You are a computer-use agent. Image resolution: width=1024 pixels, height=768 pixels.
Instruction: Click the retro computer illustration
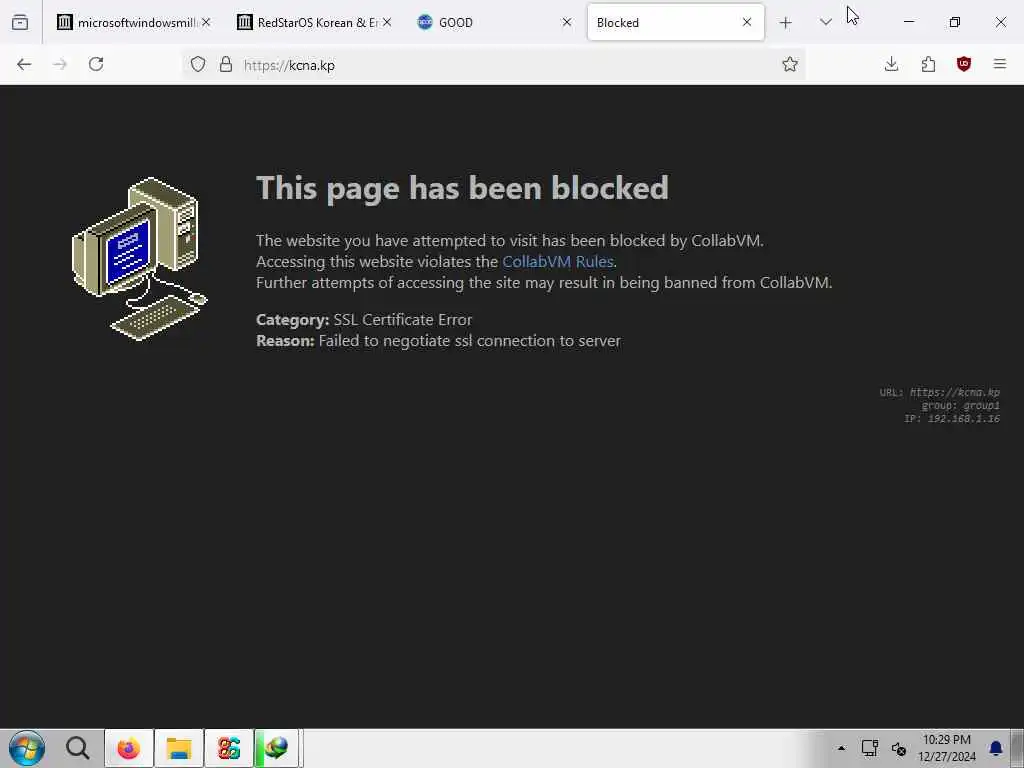(x=139, y=259)
